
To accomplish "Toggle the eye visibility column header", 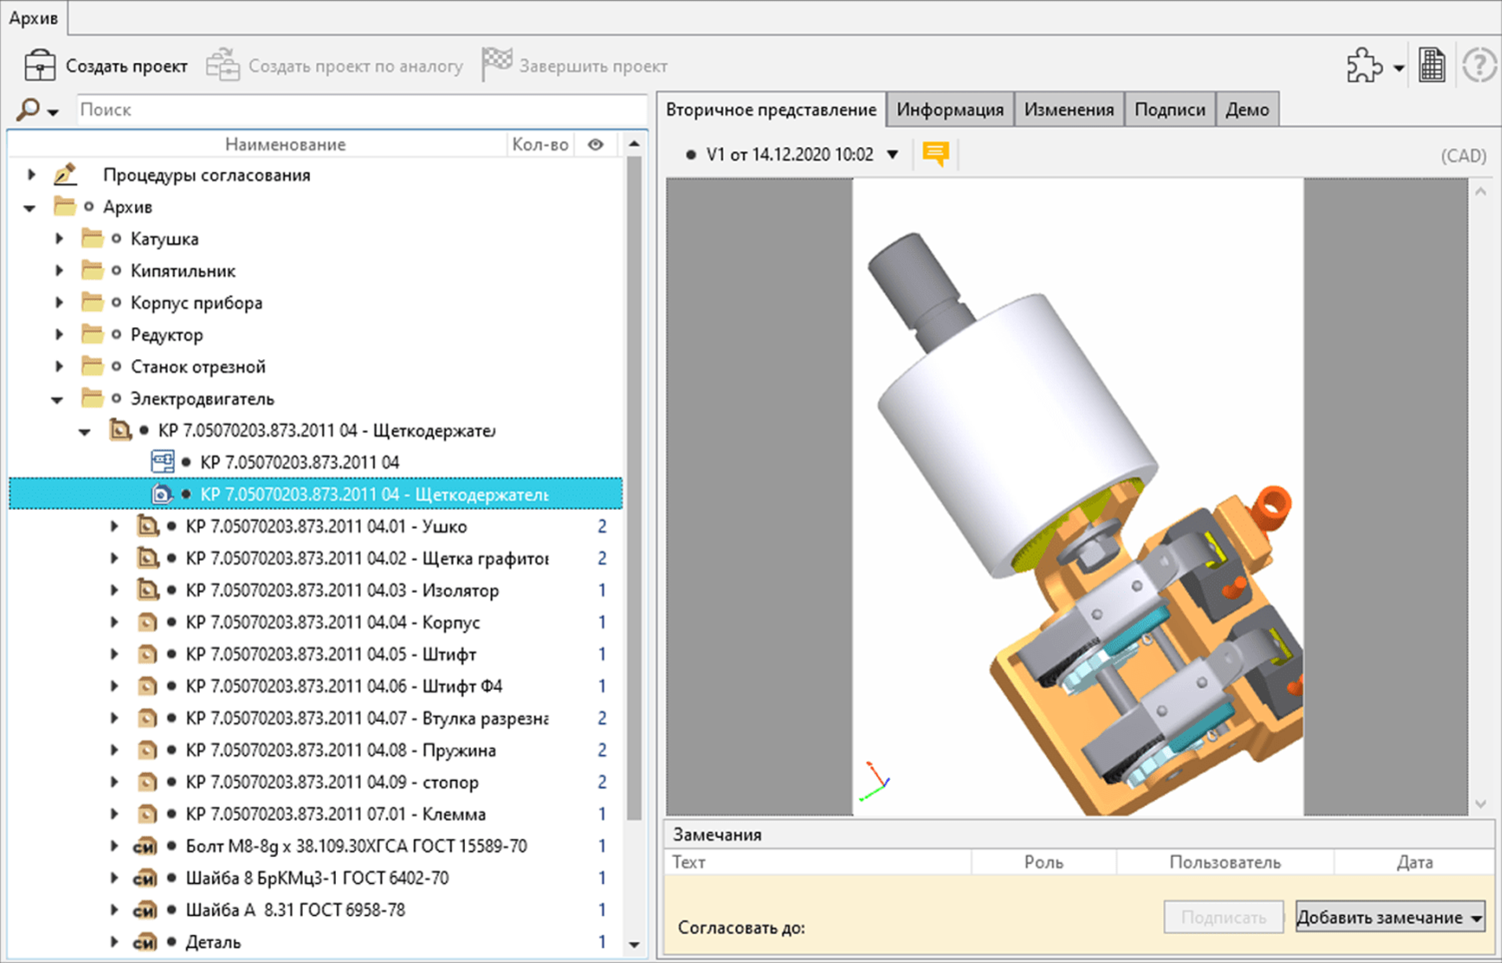I will click(596, 144).
